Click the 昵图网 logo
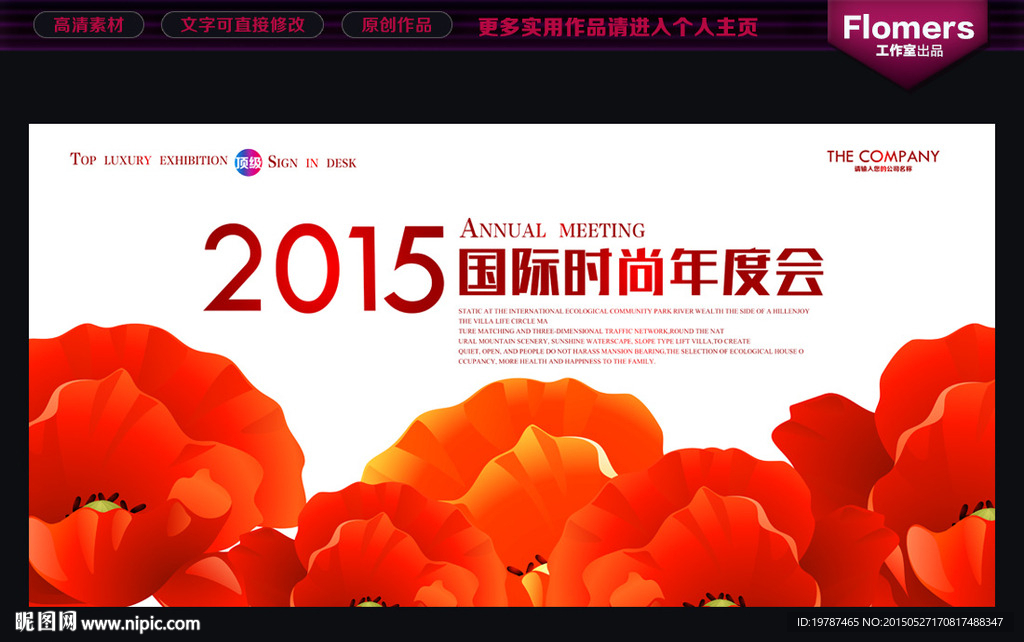1024x642 pixels. pyautogui.click(x=46, y=622)
